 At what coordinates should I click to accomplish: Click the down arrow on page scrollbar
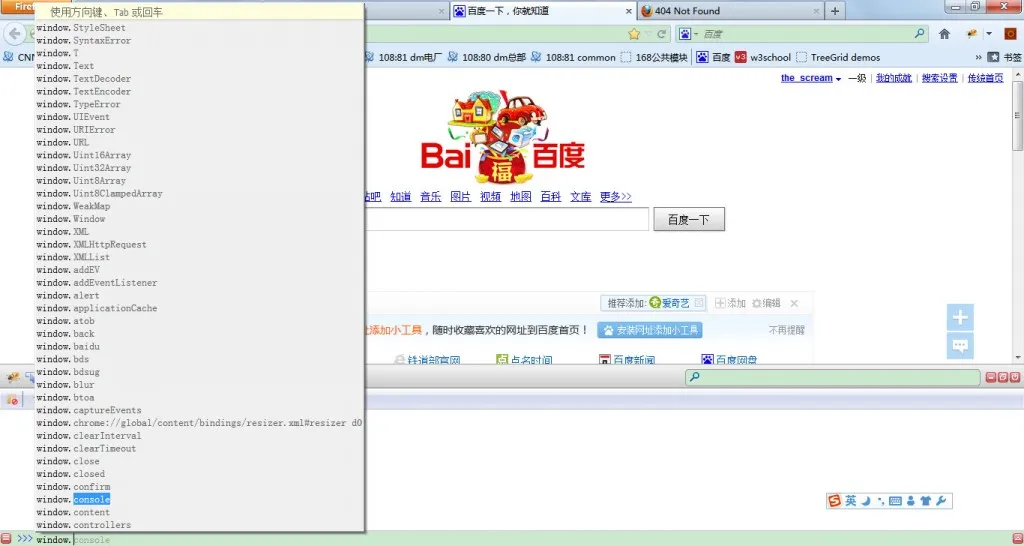(x=1017, y=358)
